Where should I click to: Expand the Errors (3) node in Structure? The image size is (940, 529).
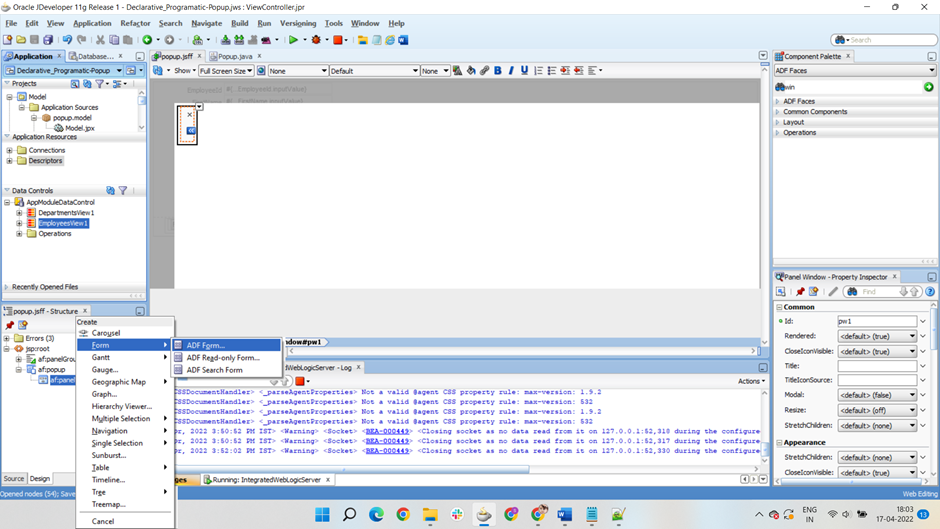tap(7, 338)
